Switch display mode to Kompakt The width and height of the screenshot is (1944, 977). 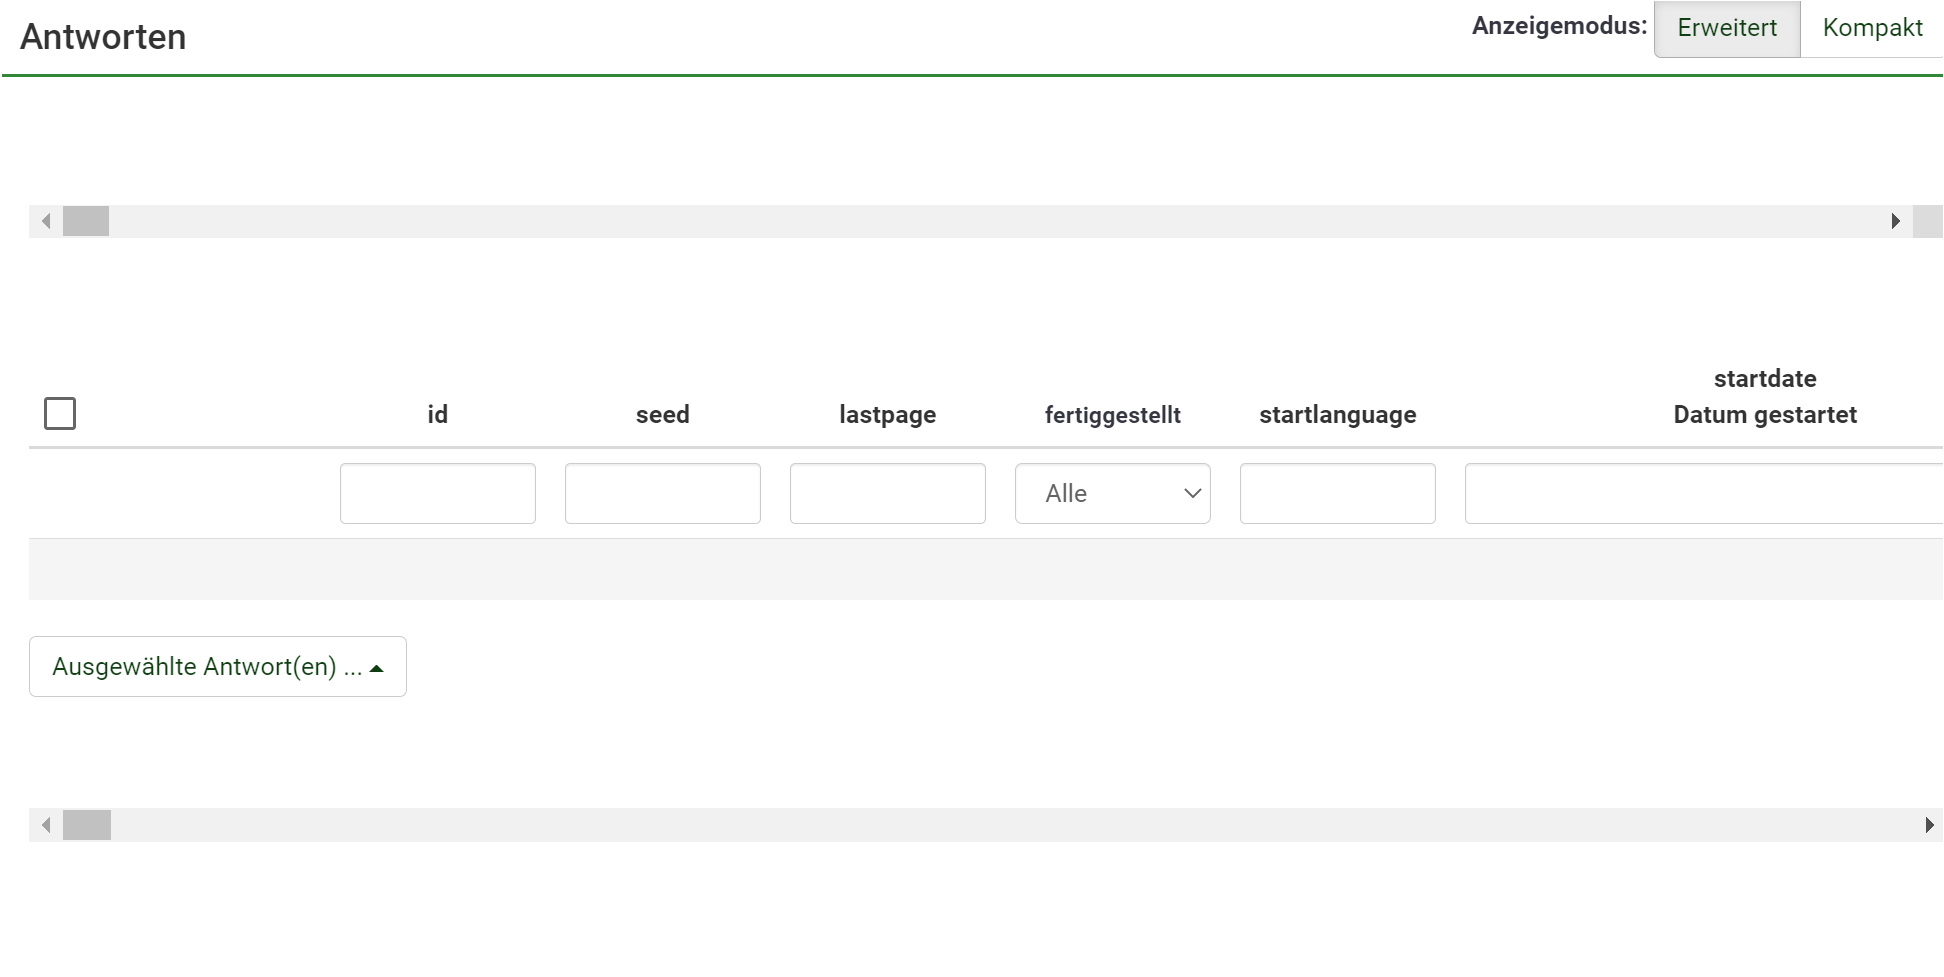pos(1871,28)
